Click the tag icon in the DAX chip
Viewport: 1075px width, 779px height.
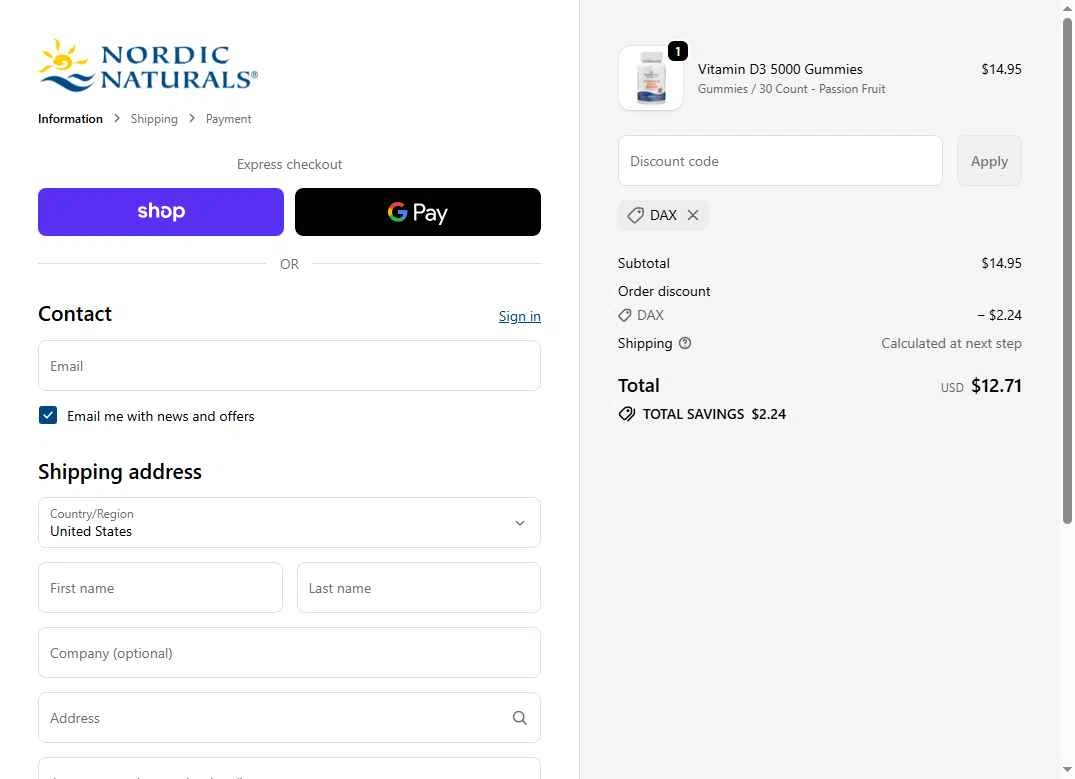coord(636,215)
